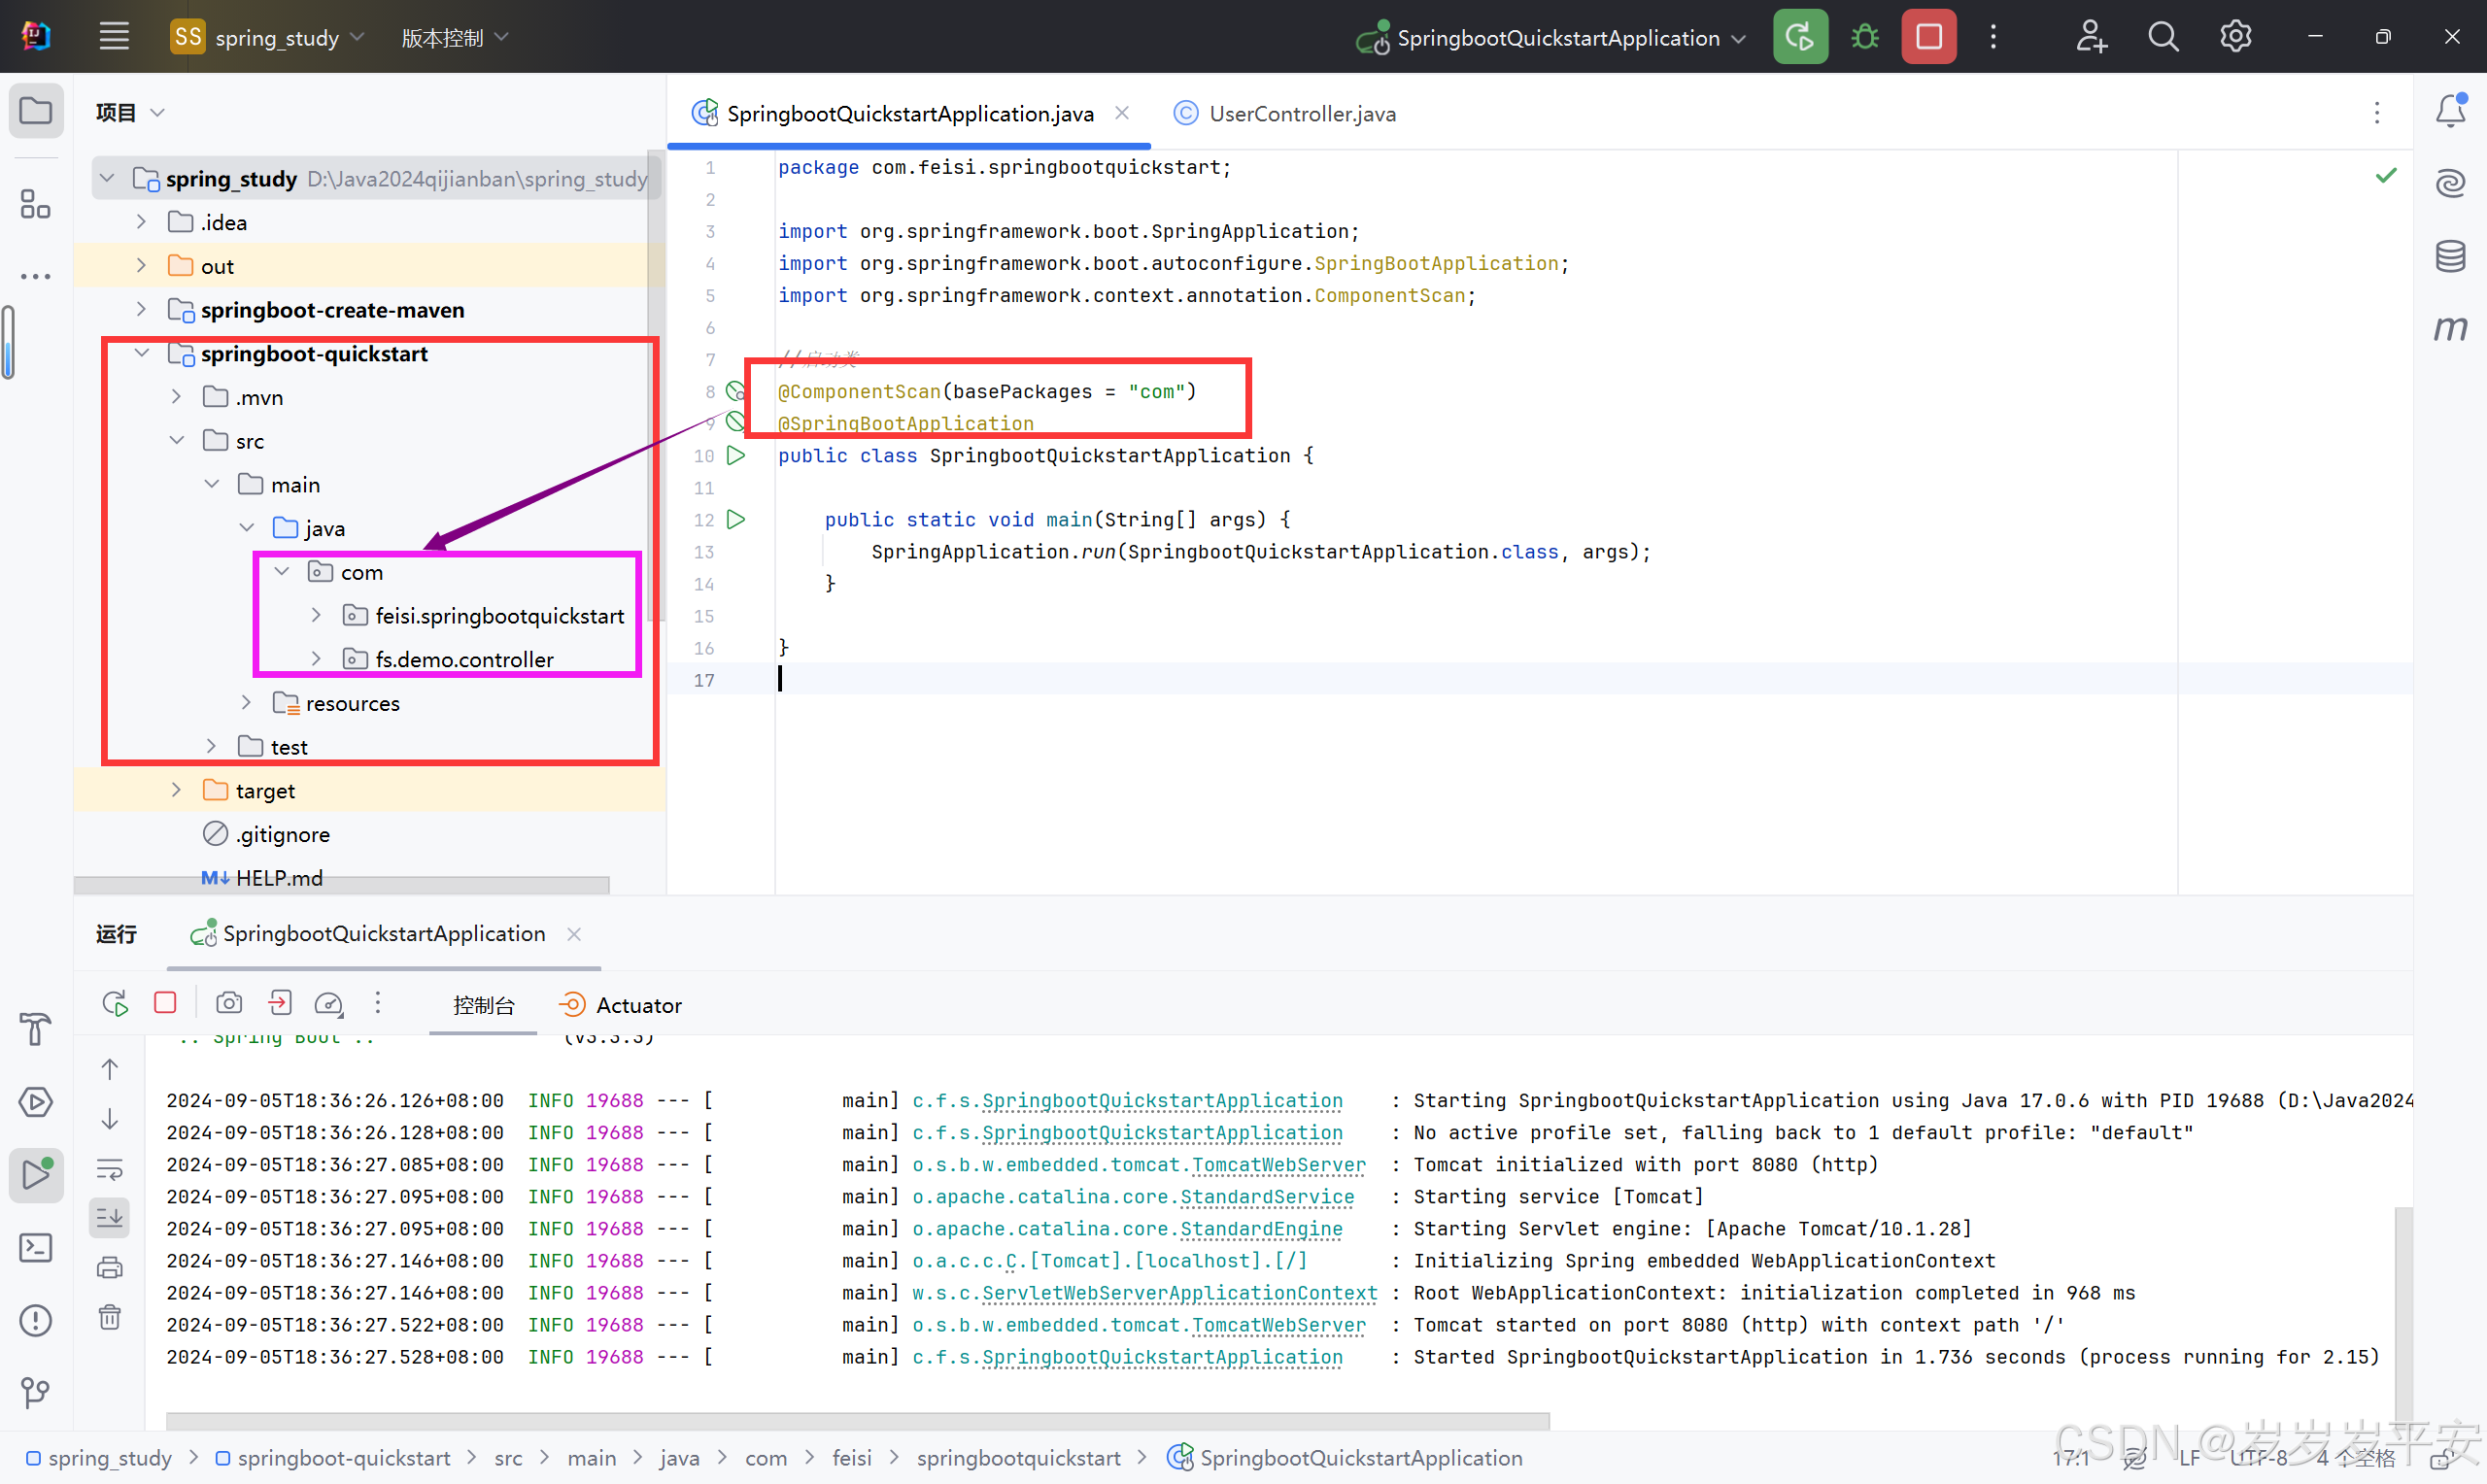Image resolution: width=2487 pixels, height=1484 pixels.
Task: Open the Actuator tab
Action: (621, 1005)
